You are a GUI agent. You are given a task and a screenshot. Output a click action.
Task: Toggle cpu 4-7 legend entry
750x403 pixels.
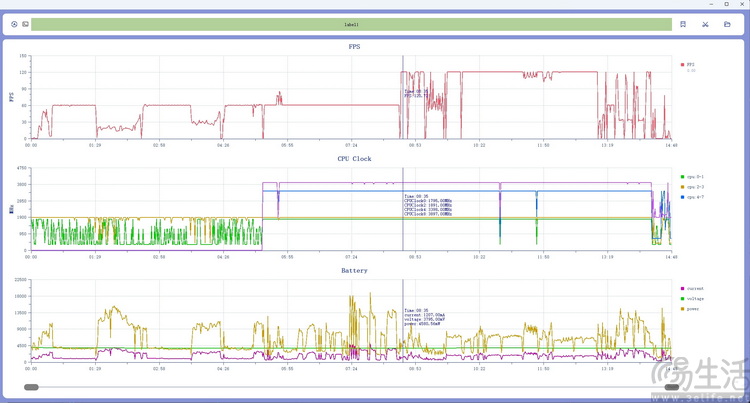pyautogui.click(x=692, y=197)
